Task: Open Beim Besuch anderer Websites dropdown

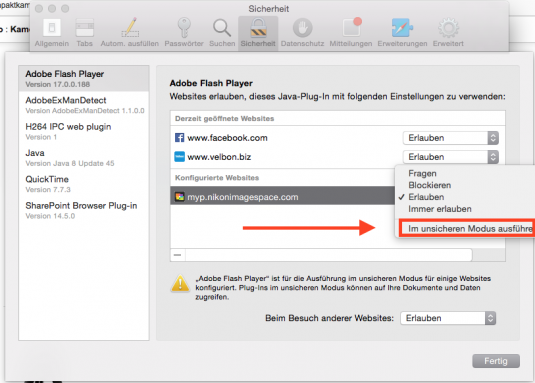Action: click(448, 318)
